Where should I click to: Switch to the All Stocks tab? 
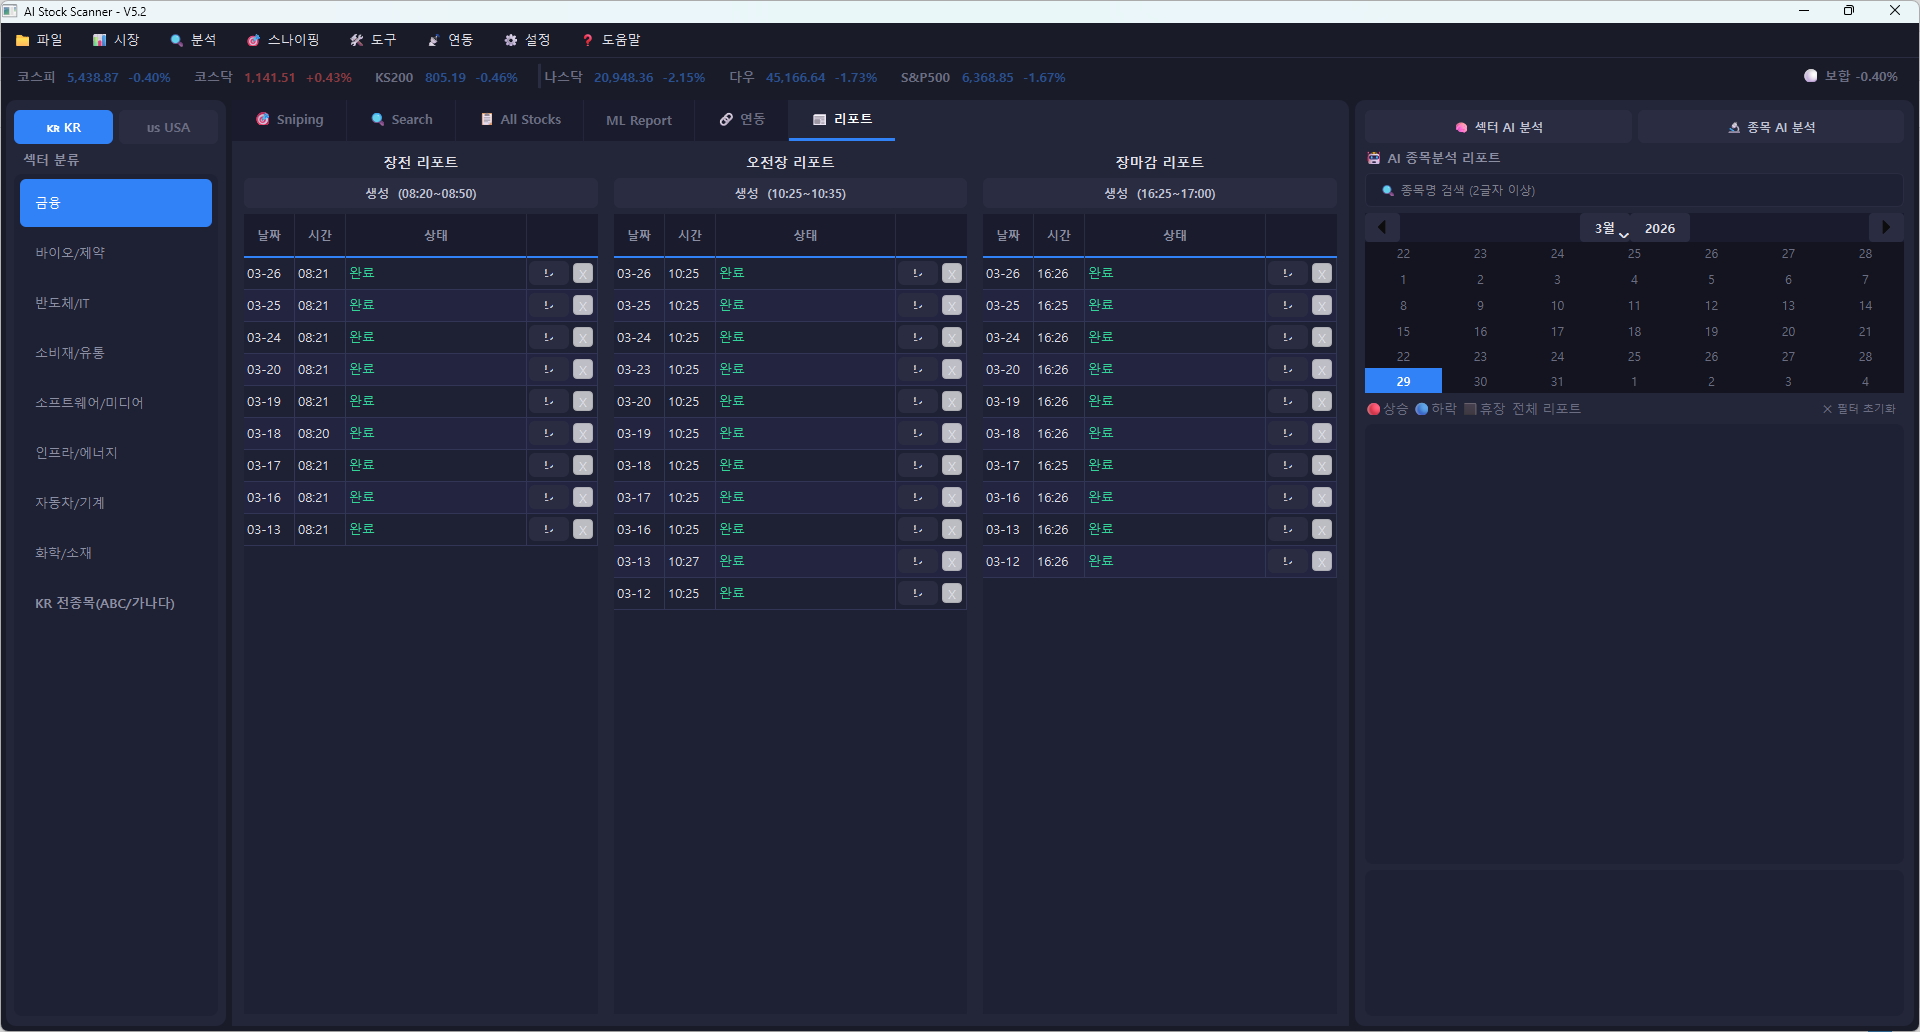click(520, 119)
